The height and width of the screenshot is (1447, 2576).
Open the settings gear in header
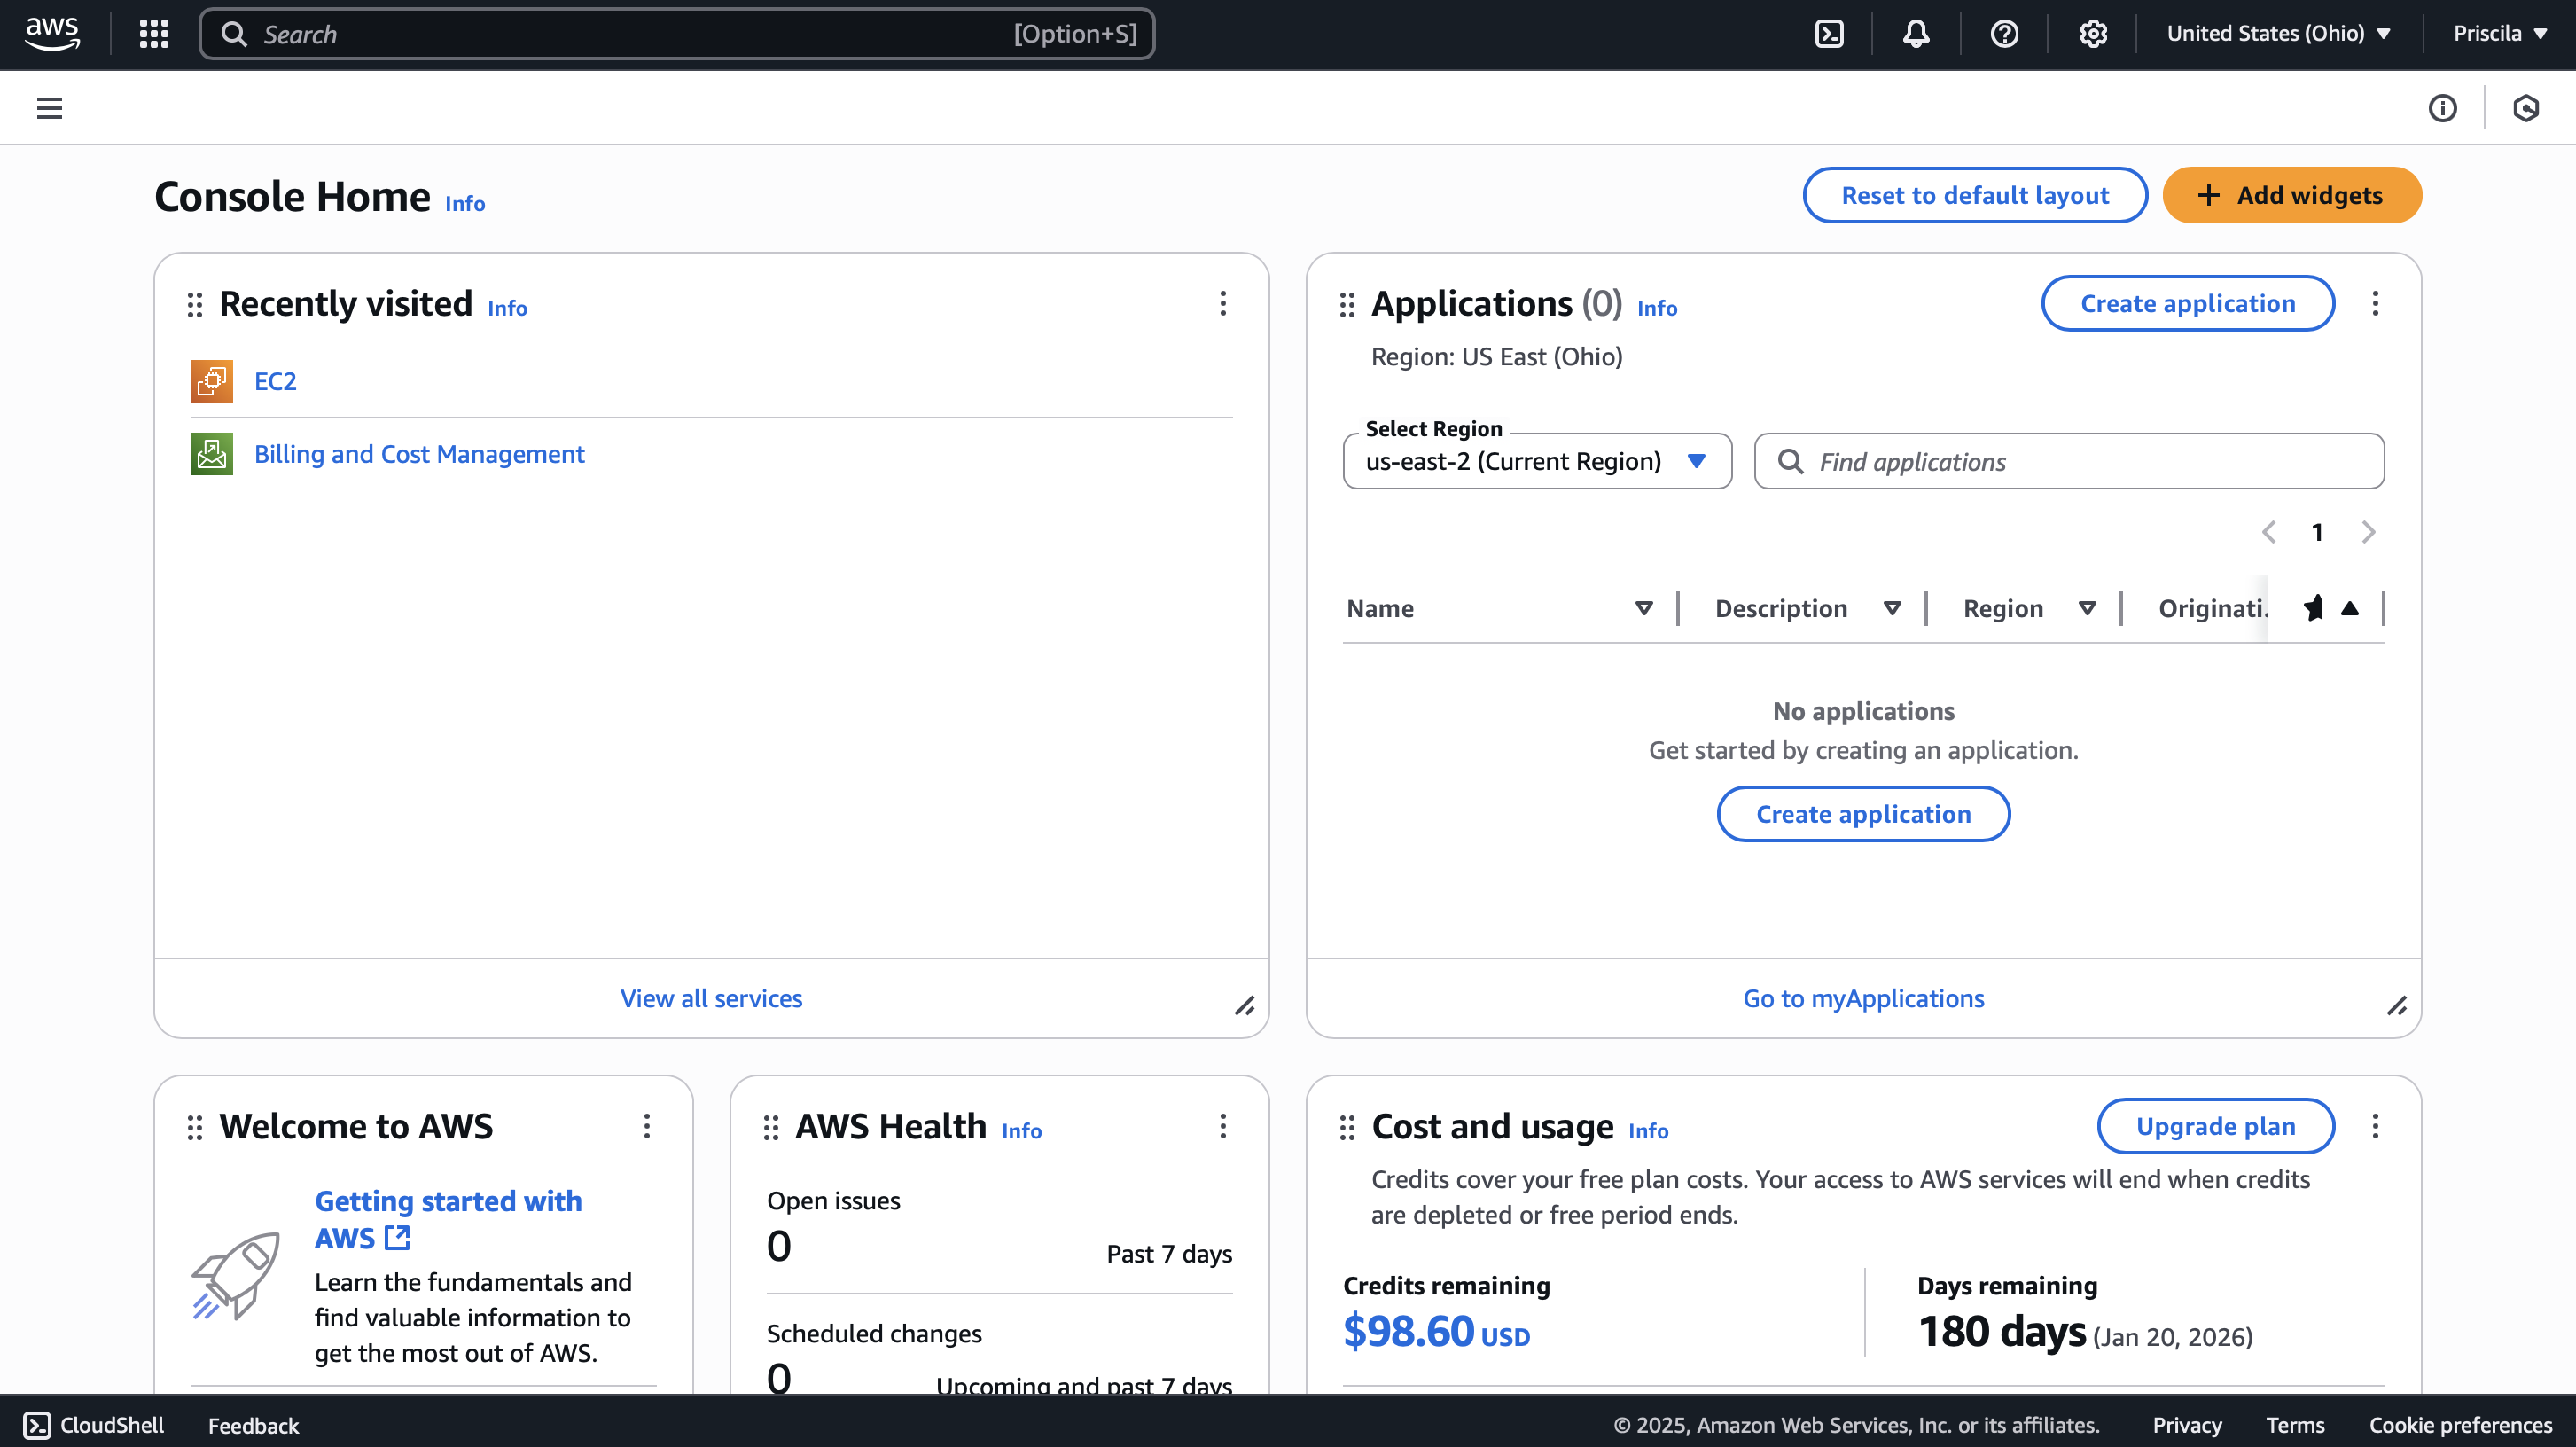[x=2092, y=34]
